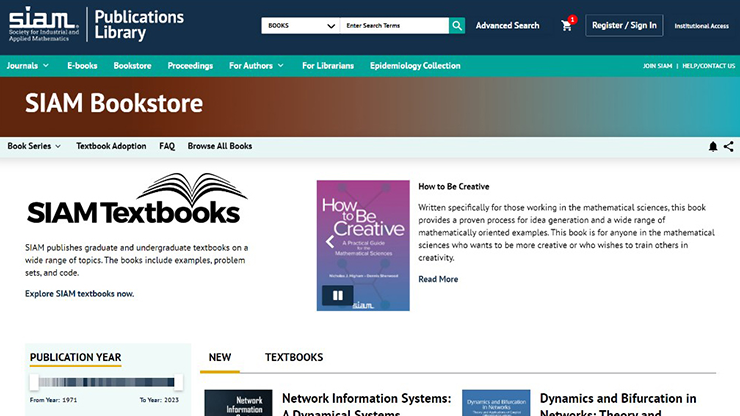740x416 pixels.
Task: Click the Enter Search Terms field
Action: click(x=394, y=25)
